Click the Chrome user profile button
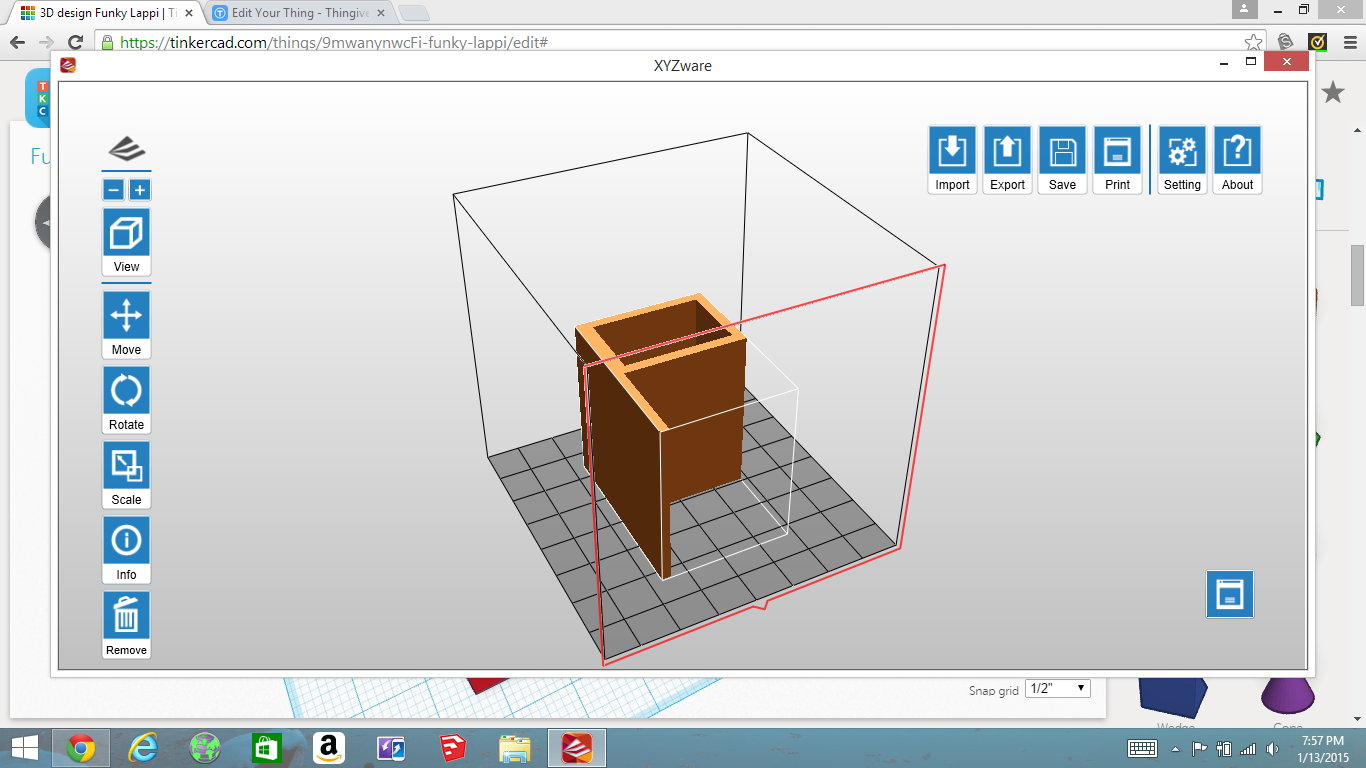Image resolution: width=1366 pixels, height=768 pixels. [x=1244, y=9]
